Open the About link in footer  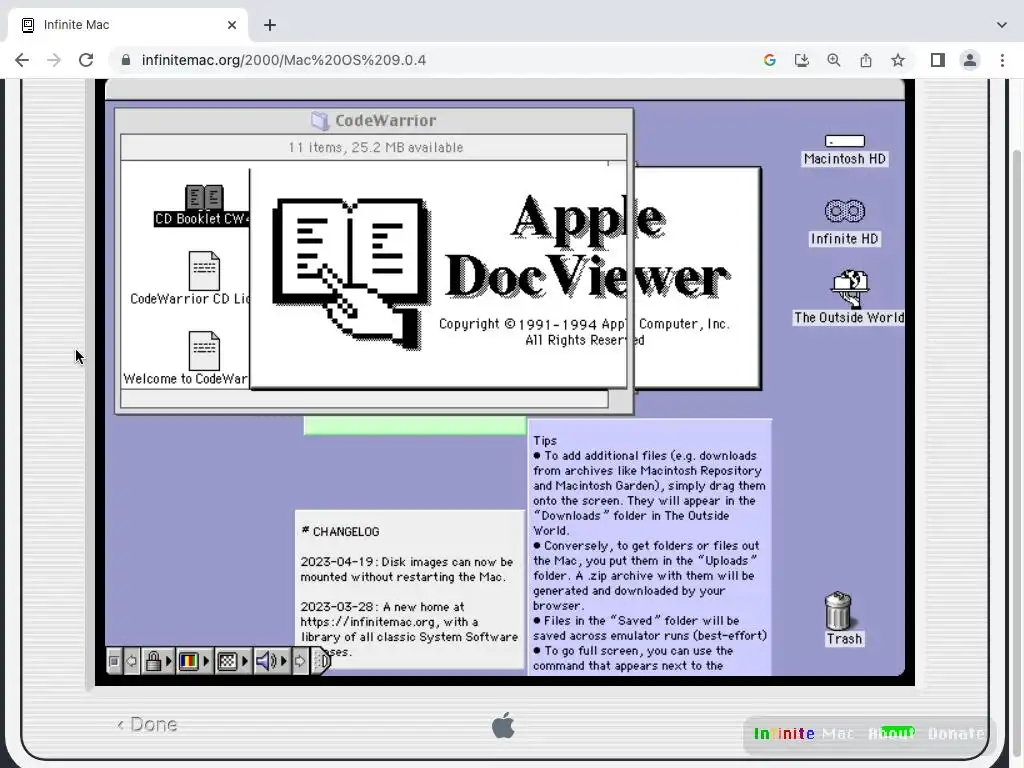[891, 733]
